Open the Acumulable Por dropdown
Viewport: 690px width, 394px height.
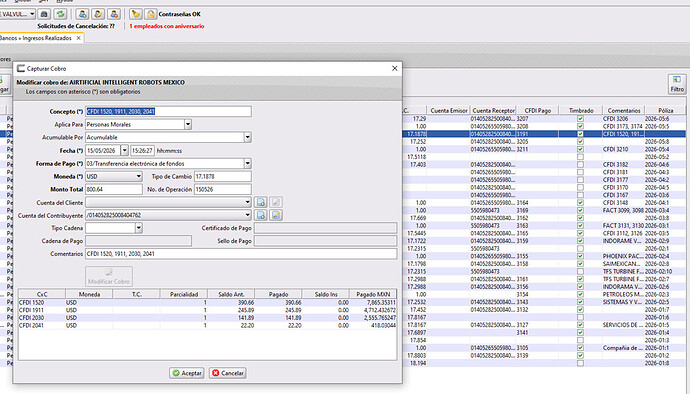coord(248,137)
